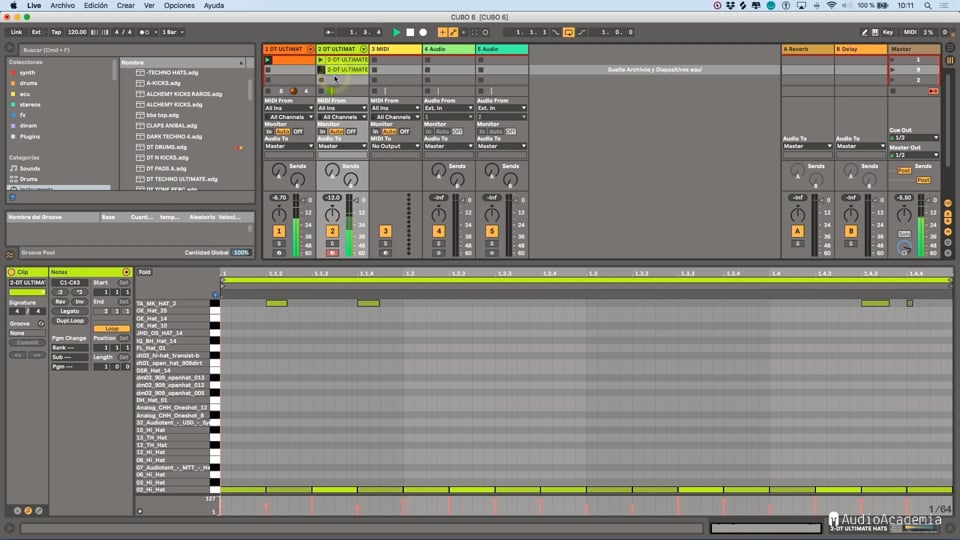This screenshot has width=960, height=540.
Task: Show the Launch box with L icon
Action: 17,511
